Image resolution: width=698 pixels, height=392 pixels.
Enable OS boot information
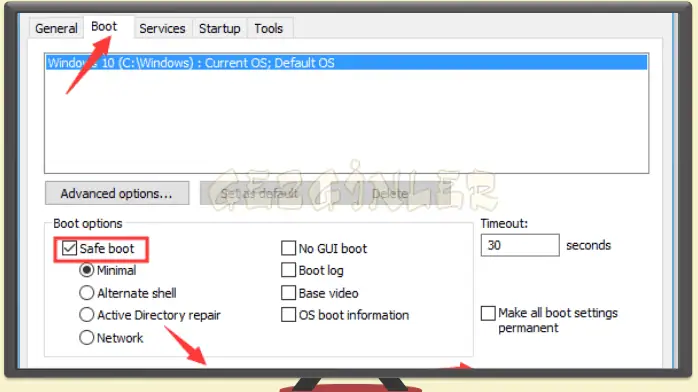pyautogui.click(x=288, y=315)
